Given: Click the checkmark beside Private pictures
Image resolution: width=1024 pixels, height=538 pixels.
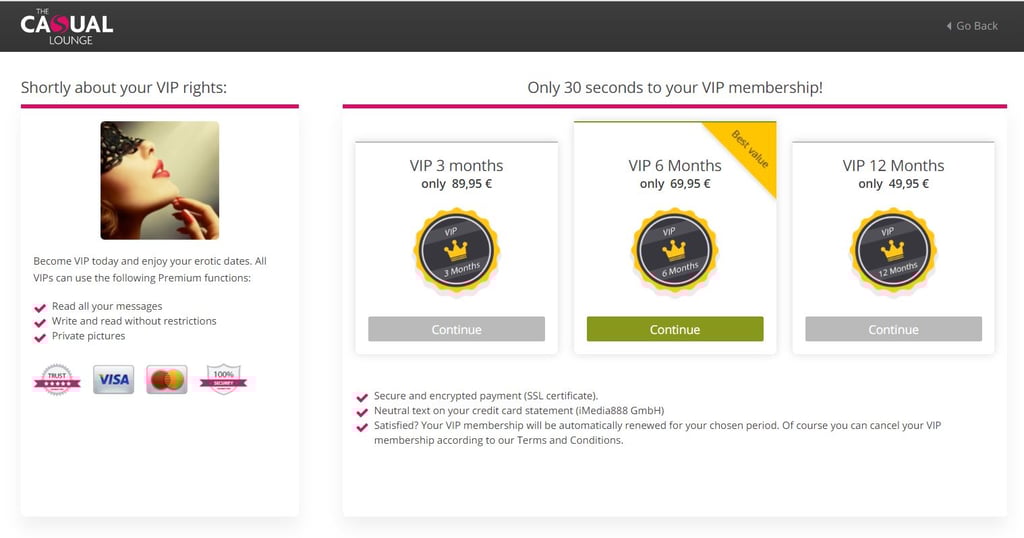Looking at the screenshot, I should click(40, 338).
